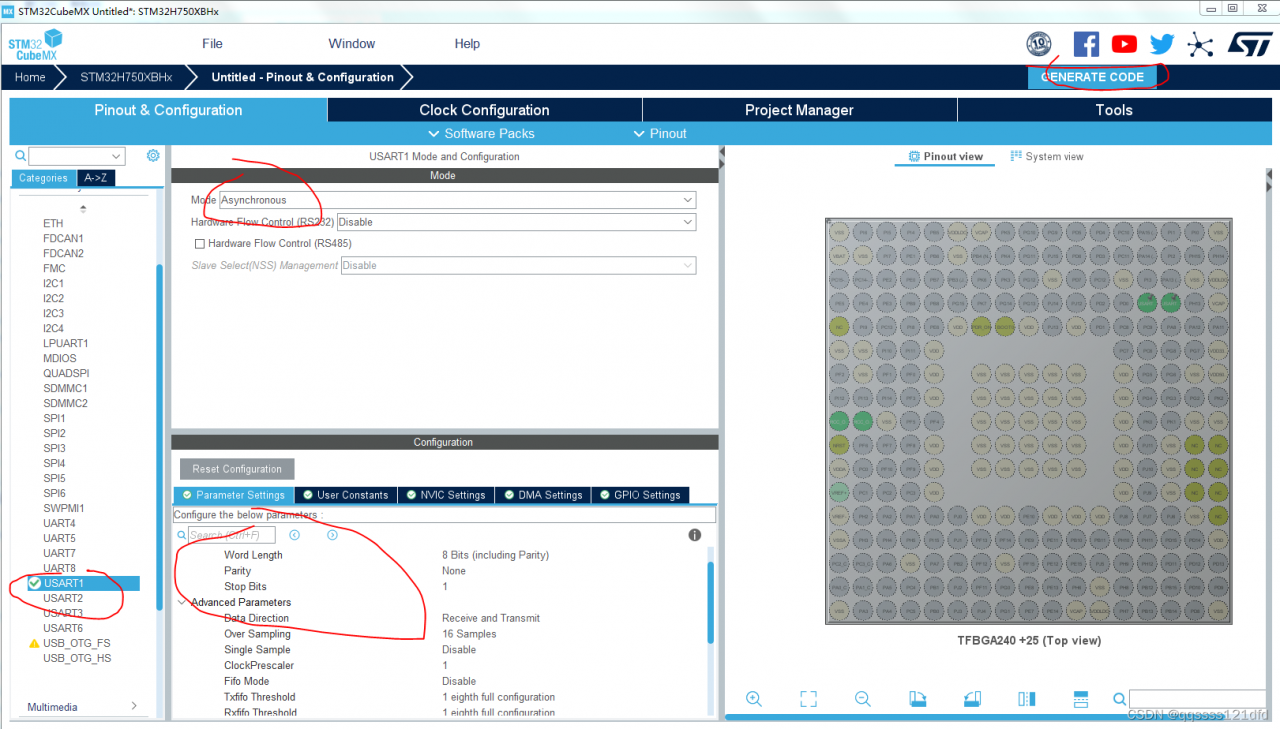
Task: Switch to the Project Manager tab
Action: tap(799, 110)
